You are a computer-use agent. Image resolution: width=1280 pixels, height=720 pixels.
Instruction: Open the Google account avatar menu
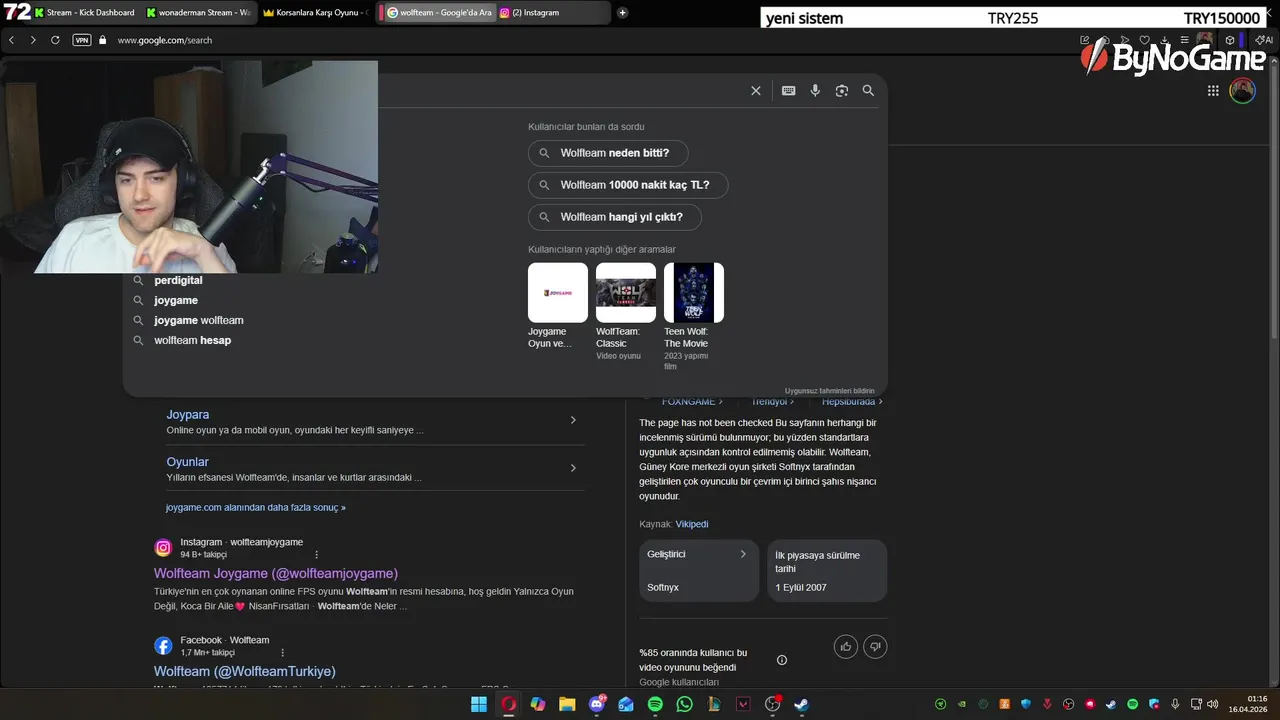[1242, 91]
